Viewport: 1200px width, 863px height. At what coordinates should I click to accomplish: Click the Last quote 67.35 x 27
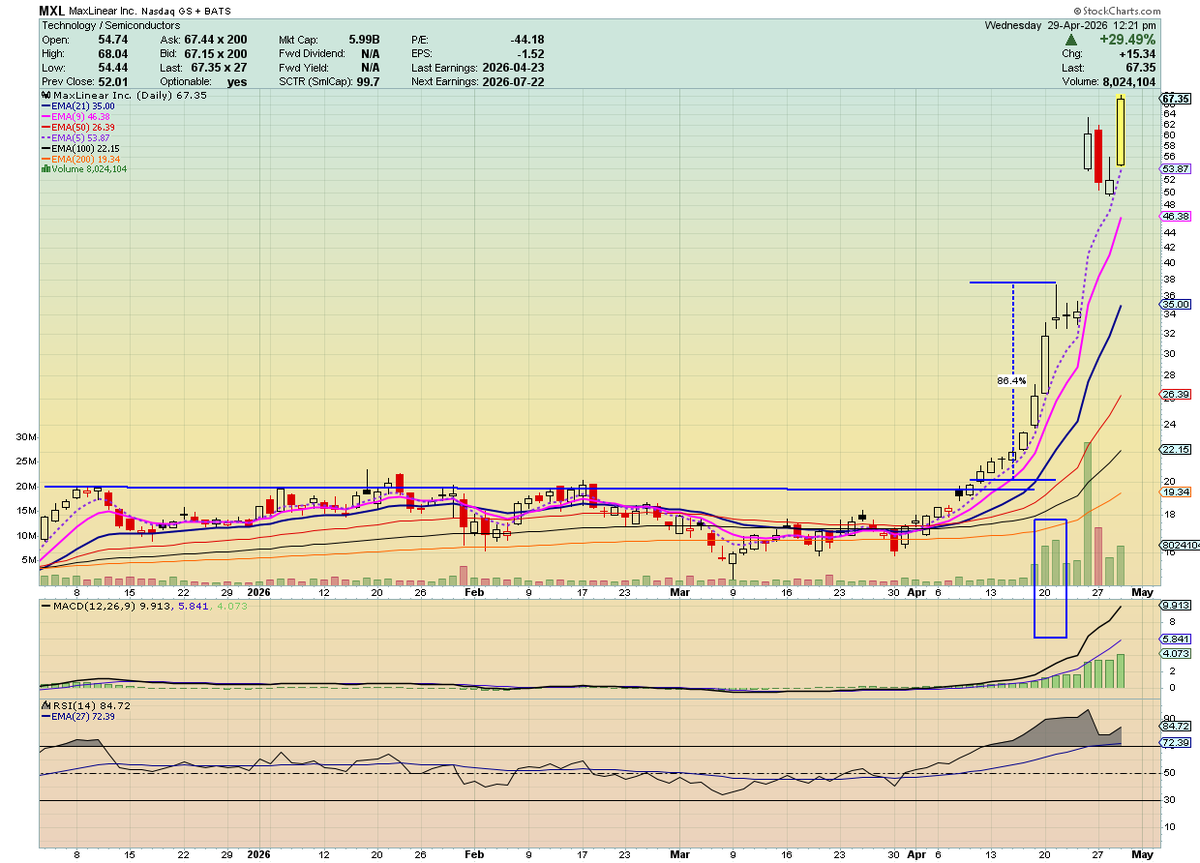tap(218, 67)
